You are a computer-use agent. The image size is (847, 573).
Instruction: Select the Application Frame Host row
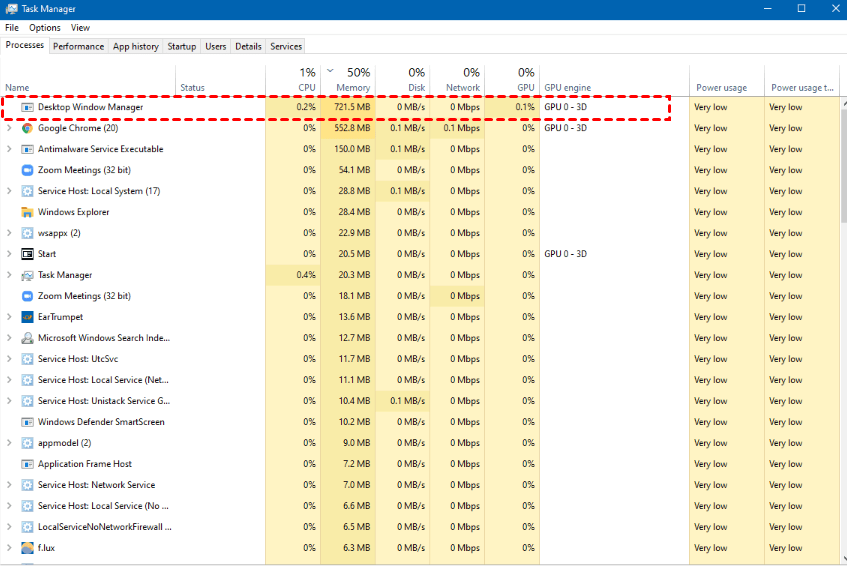[x=85, y=464]
